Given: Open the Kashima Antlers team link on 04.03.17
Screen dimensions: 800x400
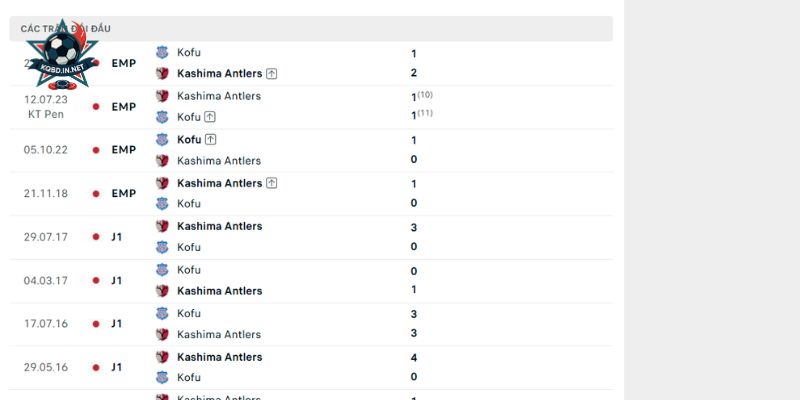Looking at the screenshot, I should point(219,291).
